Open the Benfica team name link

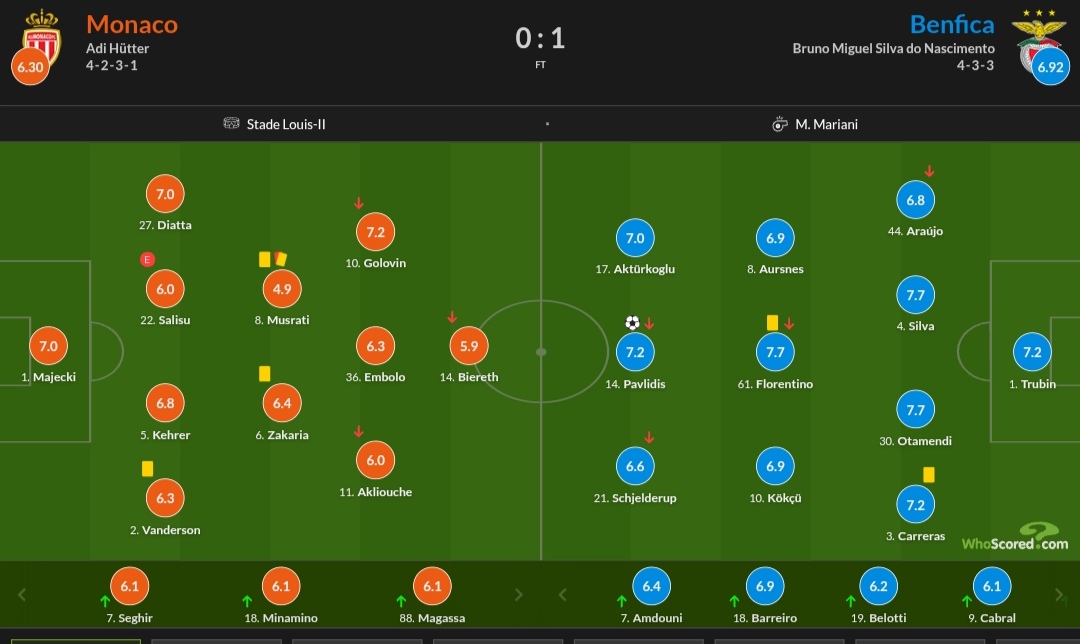(x=952, y=25)
